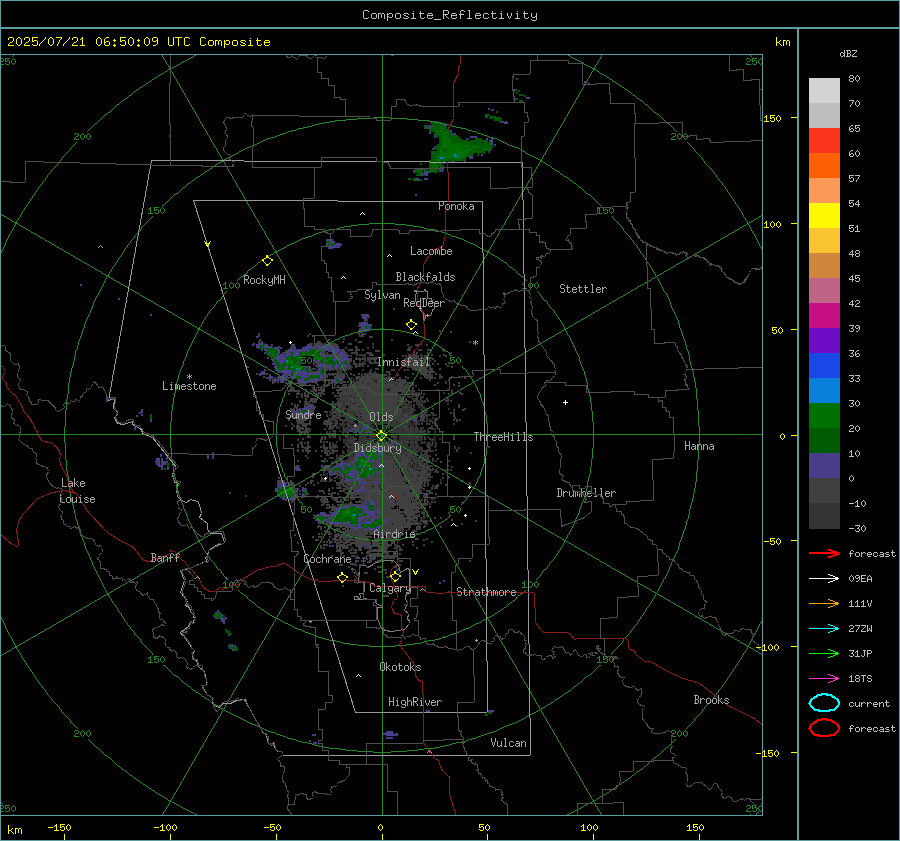This screenshot has width=900, height=841.
Task: Select the purple 36-39 dBZ color swatch
Action: pyautogui.click(x=824, y=340)
